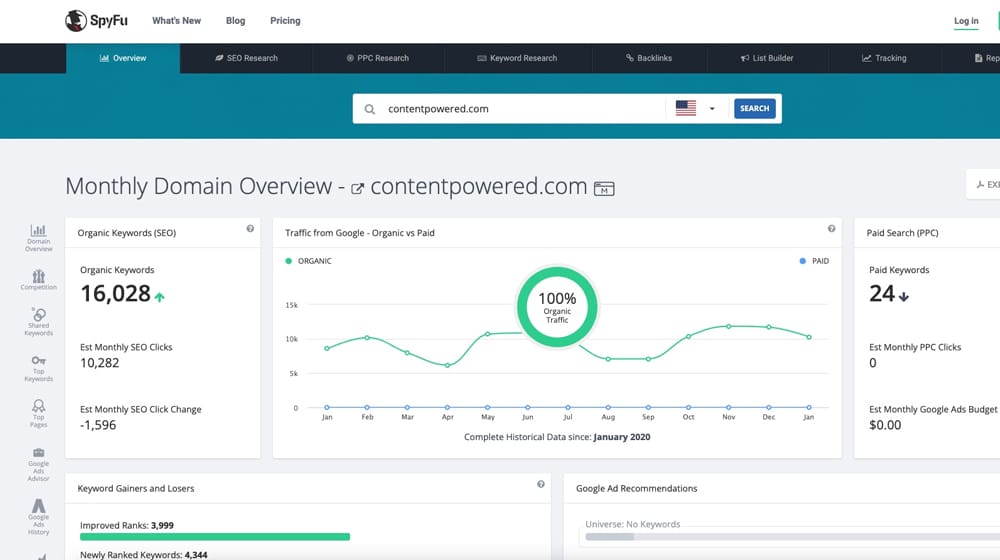
Task: Click the search magnifier icon
Action: 369,109
